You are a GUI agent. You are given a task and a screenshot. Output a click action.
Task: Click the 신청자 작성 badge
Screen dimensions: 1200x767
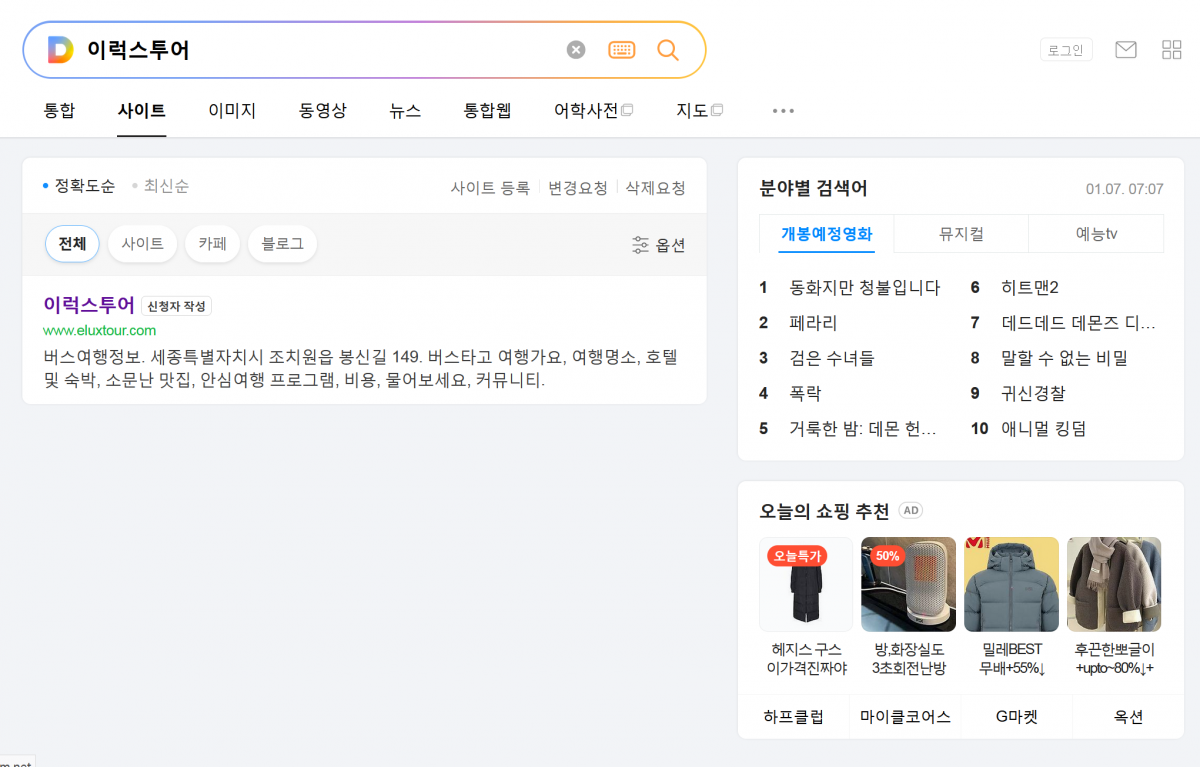176,306
